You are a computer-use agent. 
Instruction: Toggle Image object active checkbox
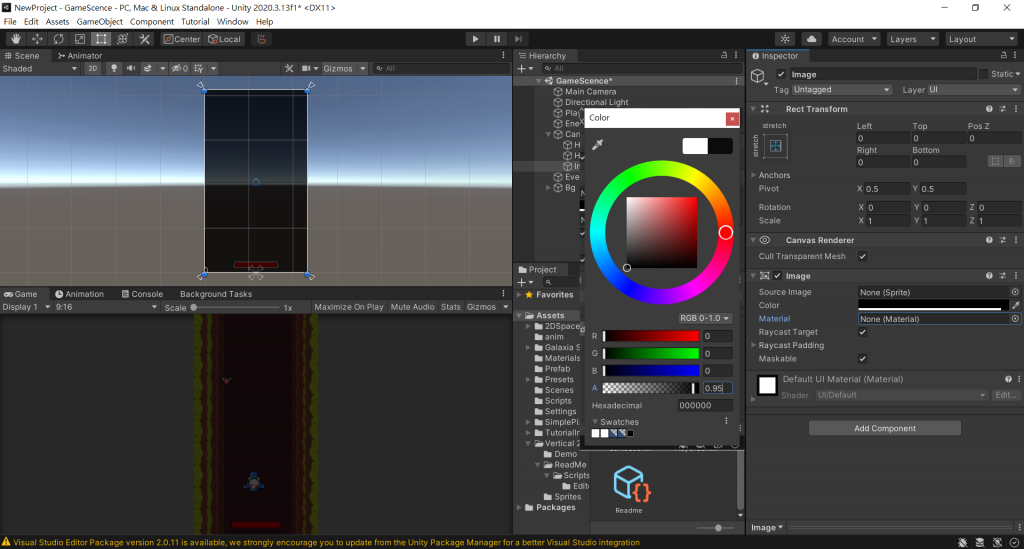tap(781, 74)
